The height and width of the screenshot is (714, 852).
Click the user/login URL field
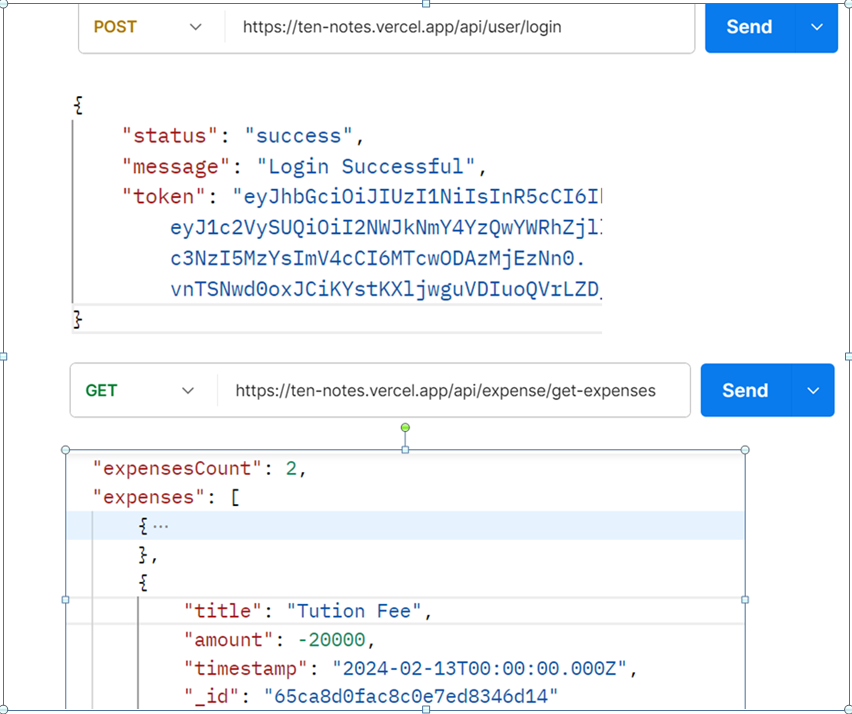pos(460,27)
